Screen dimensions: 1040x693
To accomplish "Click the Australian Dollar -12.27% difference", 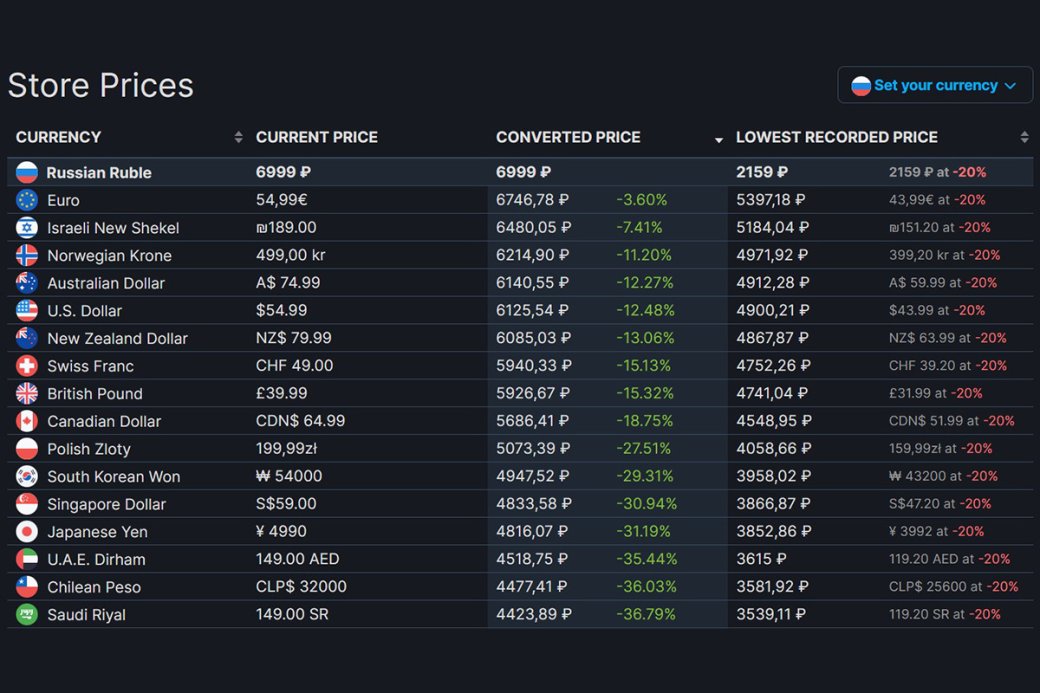I will 644,283.
